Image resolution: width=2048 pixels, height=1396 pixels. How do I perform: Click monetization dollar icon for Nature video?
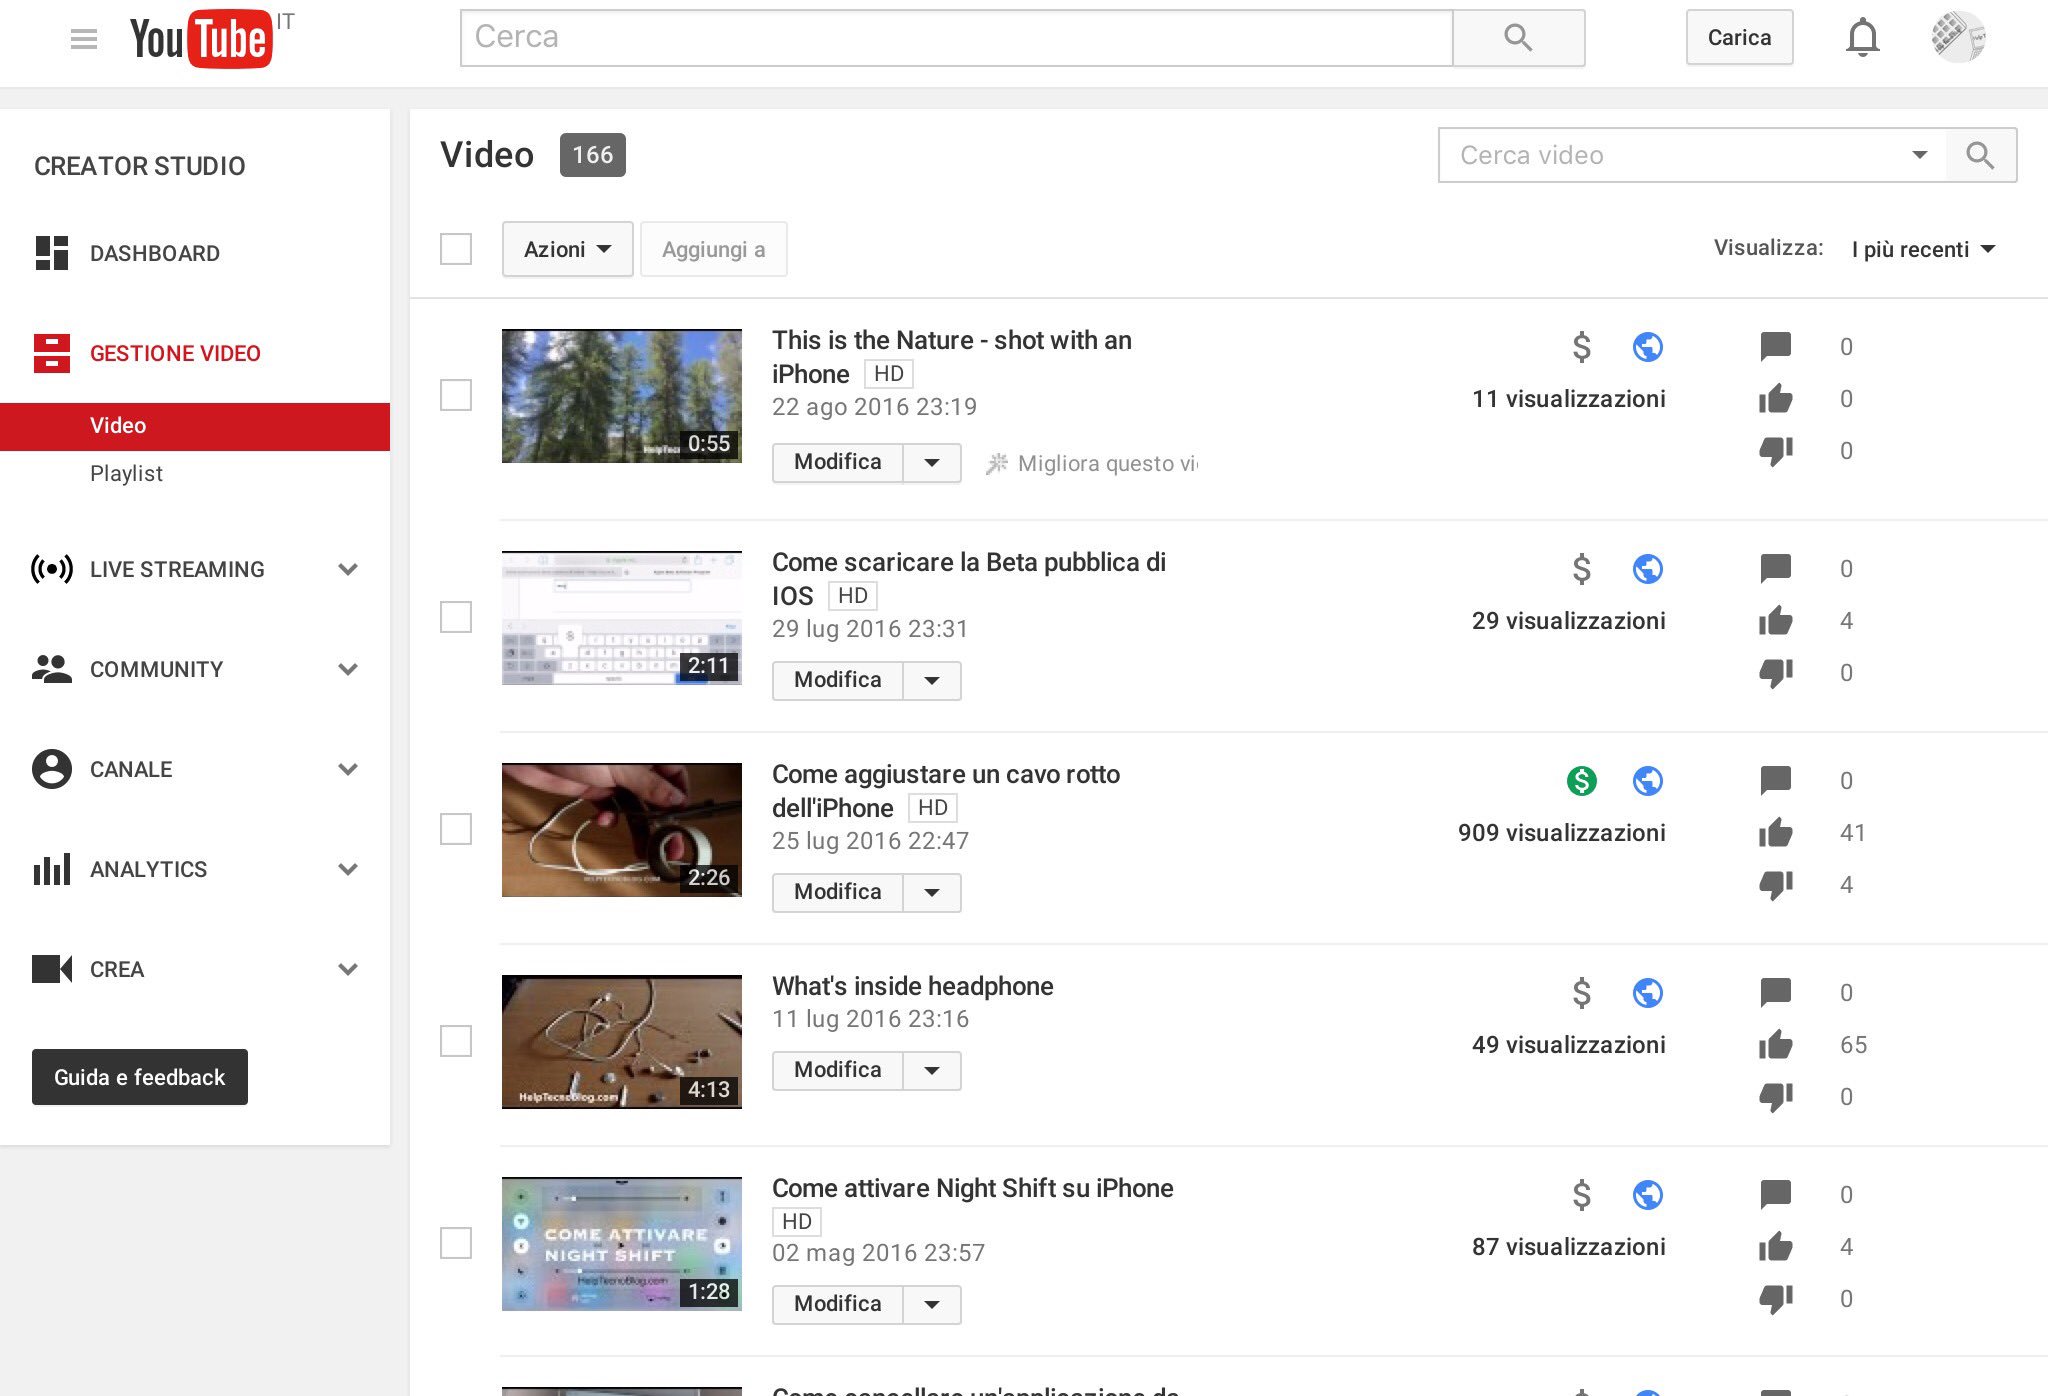coord(1581,347)
